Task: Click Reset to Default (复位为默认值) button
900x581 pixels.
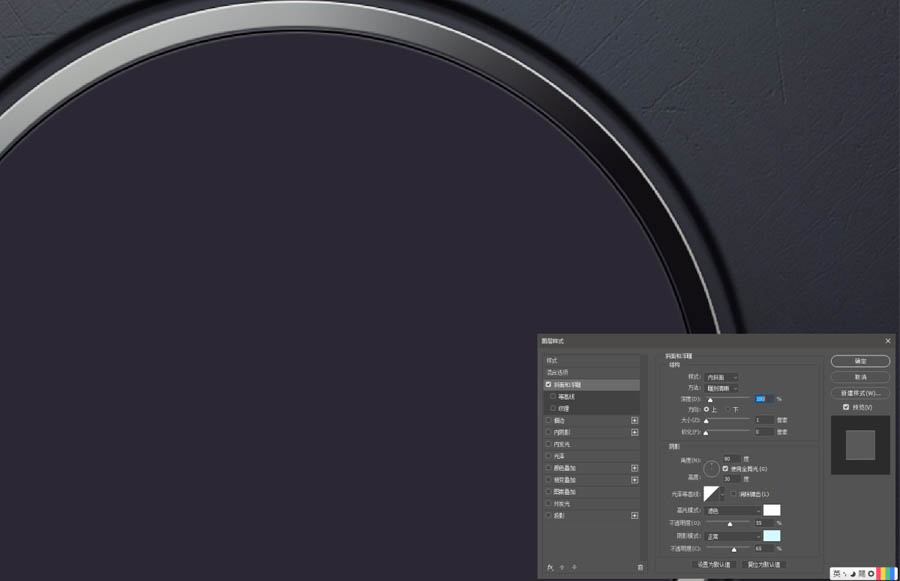Action: click(763, 565)
